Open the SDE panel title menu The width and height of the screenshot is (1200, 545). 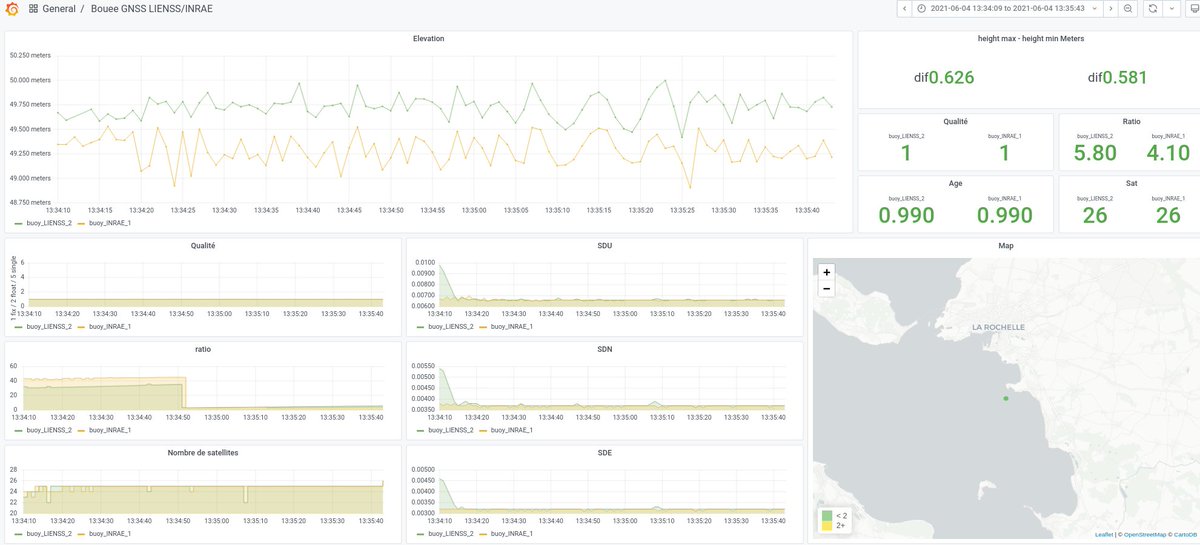pos(604,453)
